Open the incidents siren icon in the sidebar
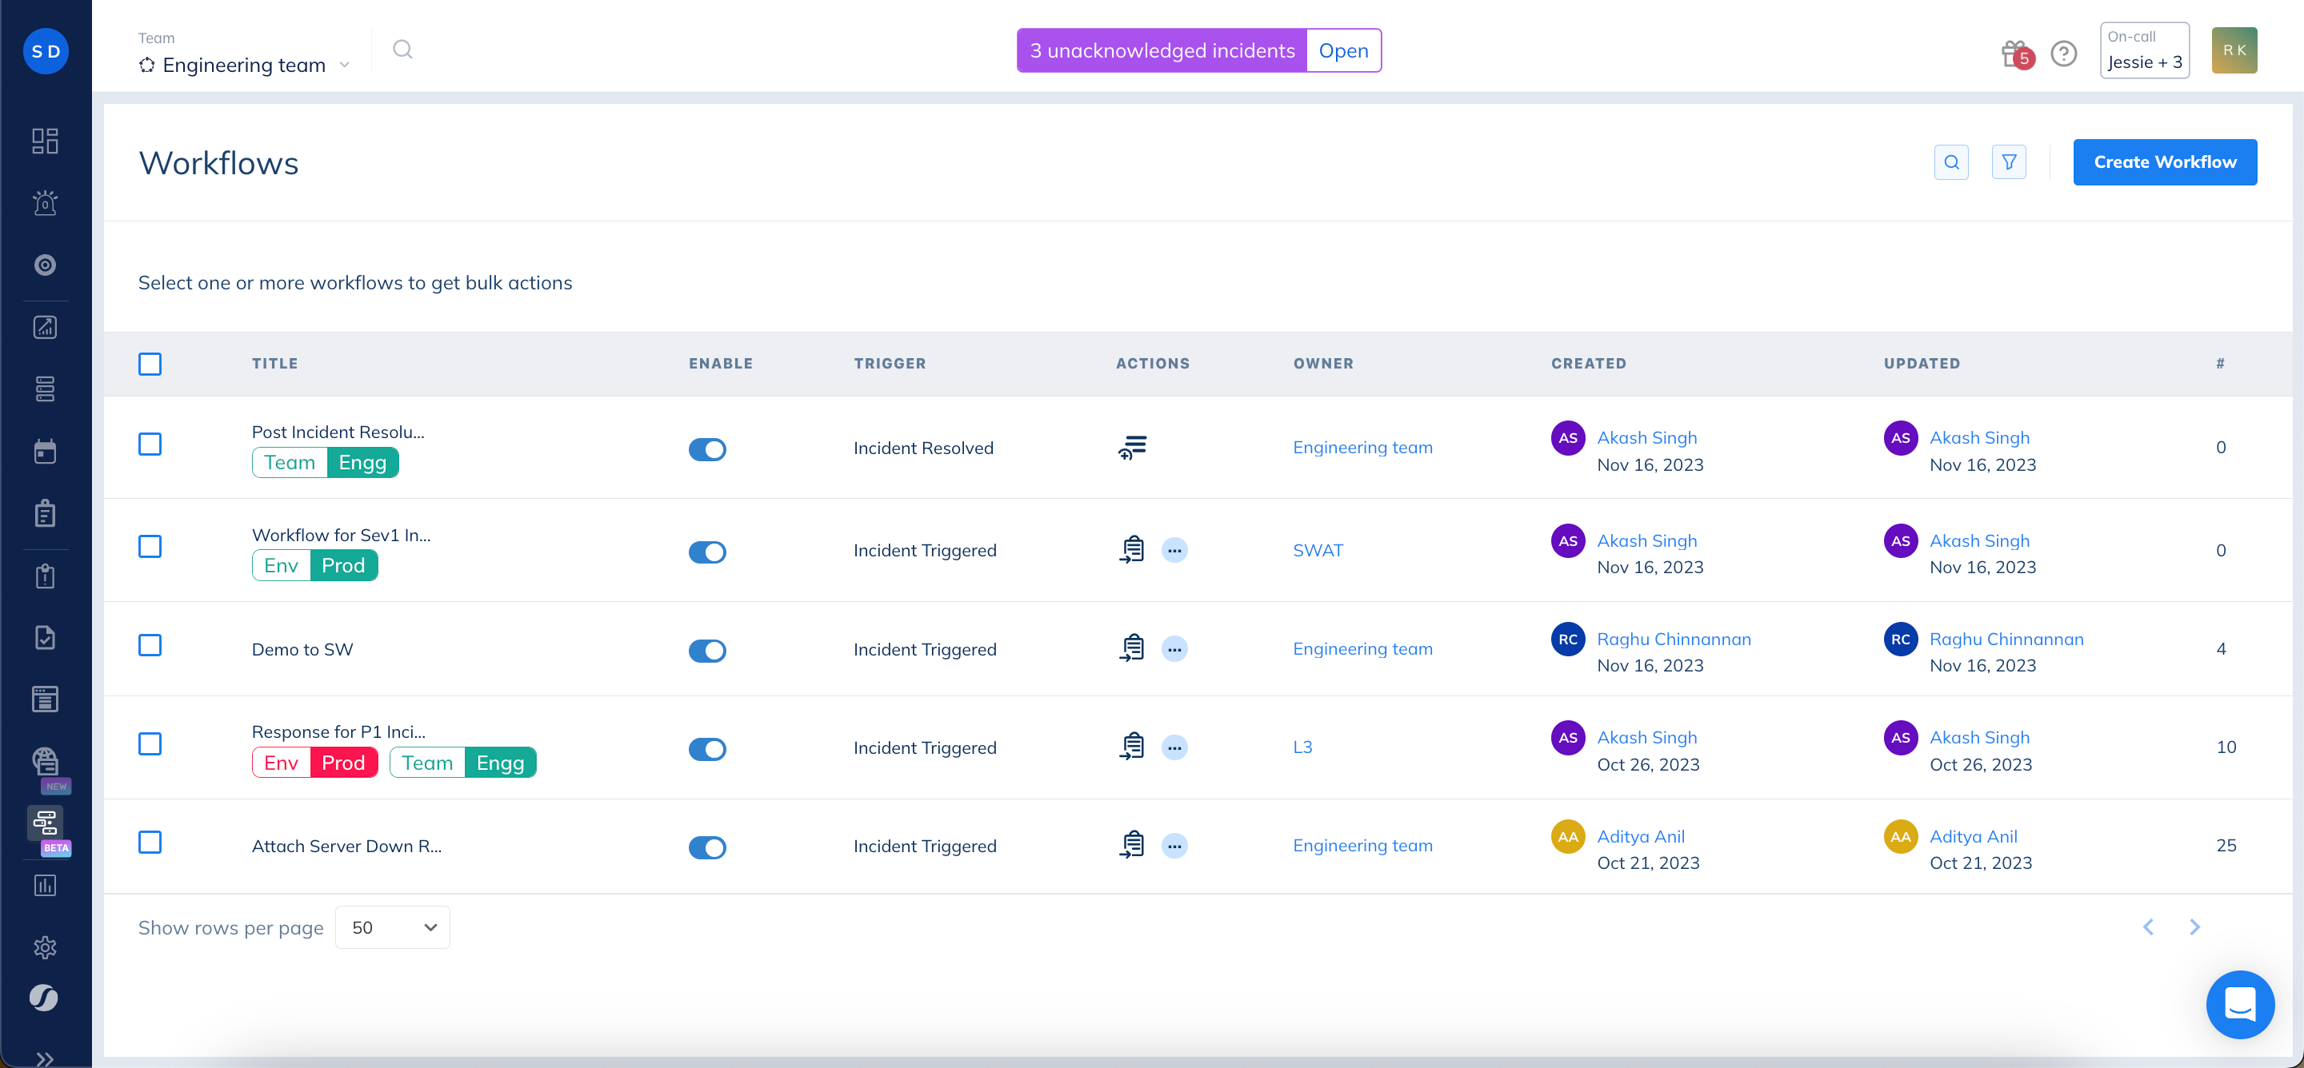Screen dimensions: 2304x1068 coord(45,203)
